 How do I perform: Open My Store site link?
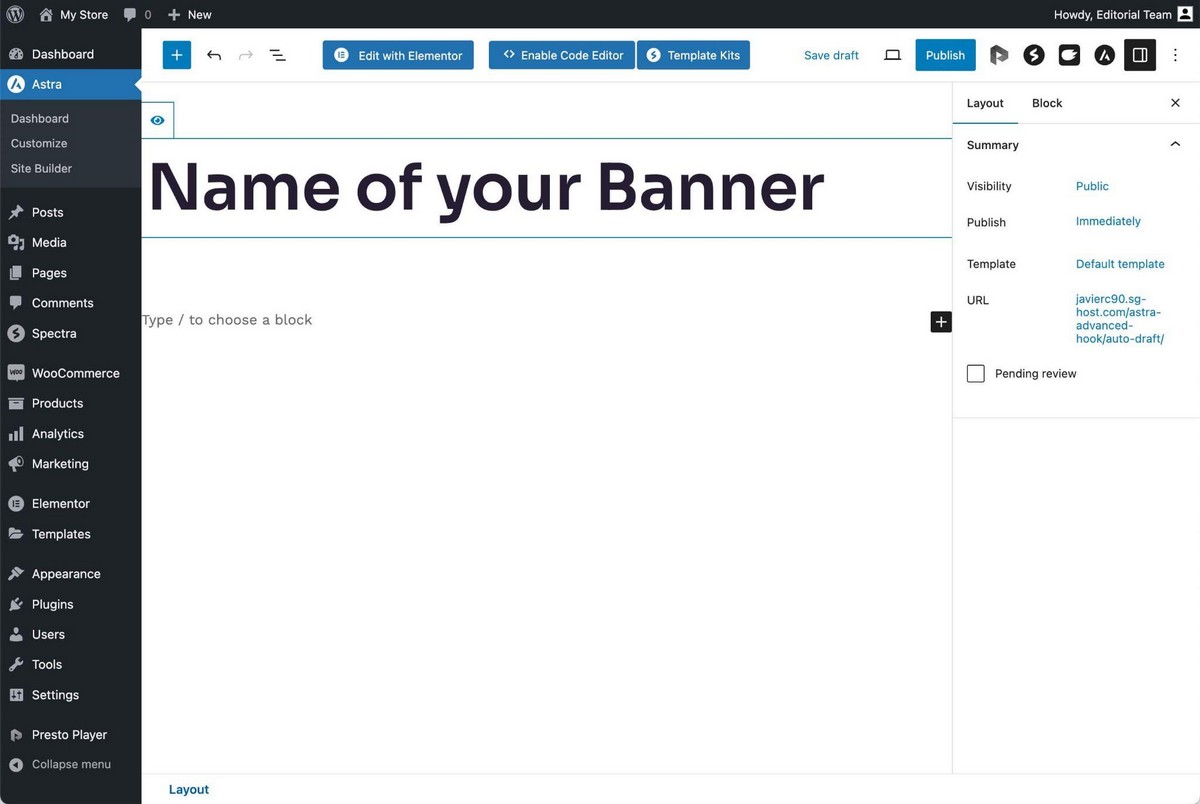(73, 14)
